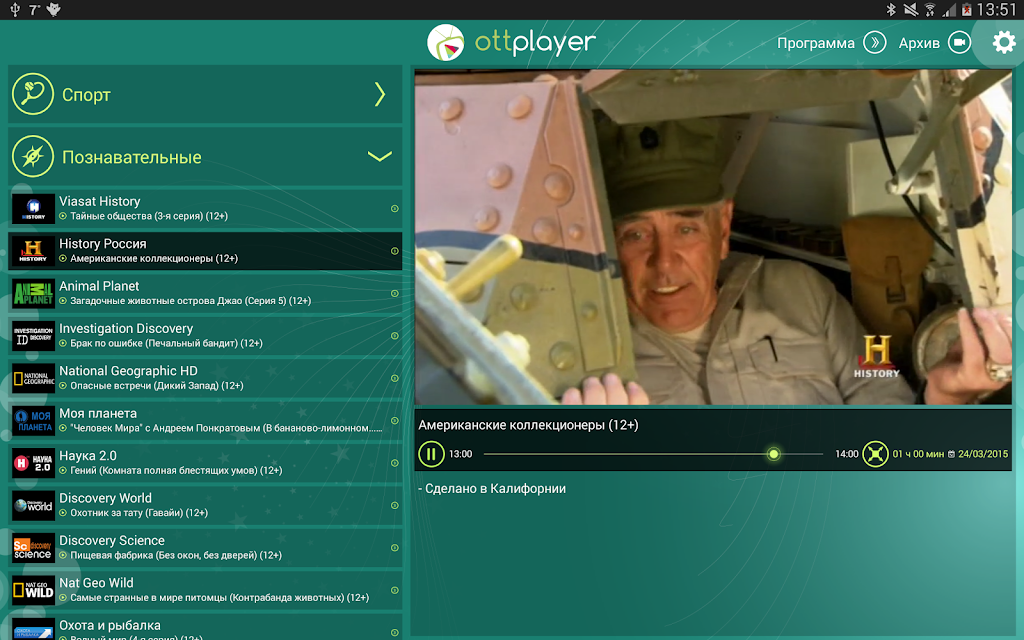Click the Наука 2.0 row's right indicator
Screen dimensions: 1024x640
tap(394, 463)
